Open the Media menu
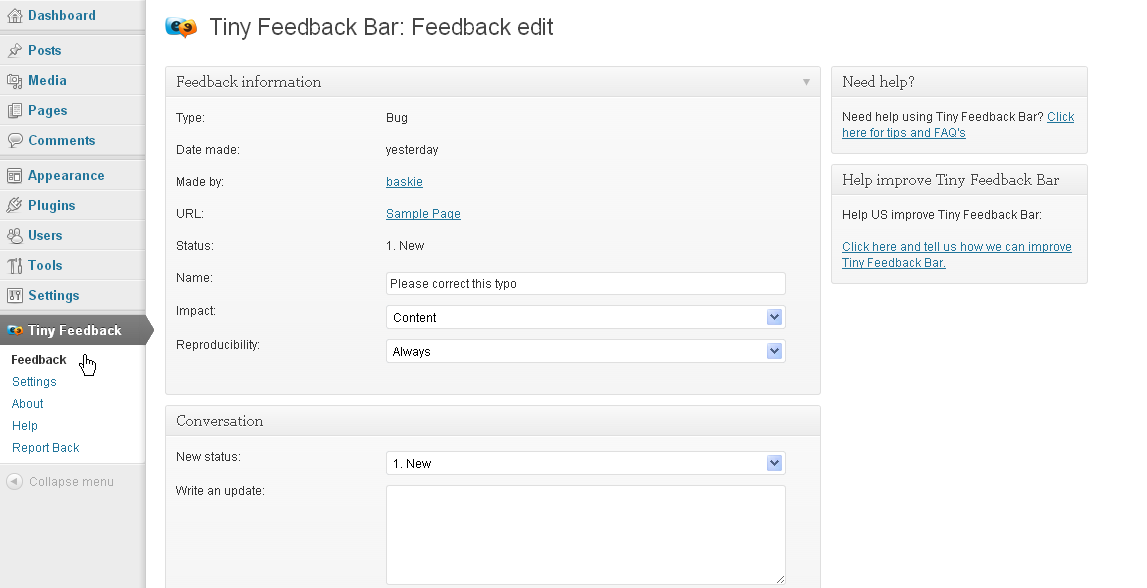The height and width of the screenshot is (588, 1147). pyautogui.click(x=48, y=80)
